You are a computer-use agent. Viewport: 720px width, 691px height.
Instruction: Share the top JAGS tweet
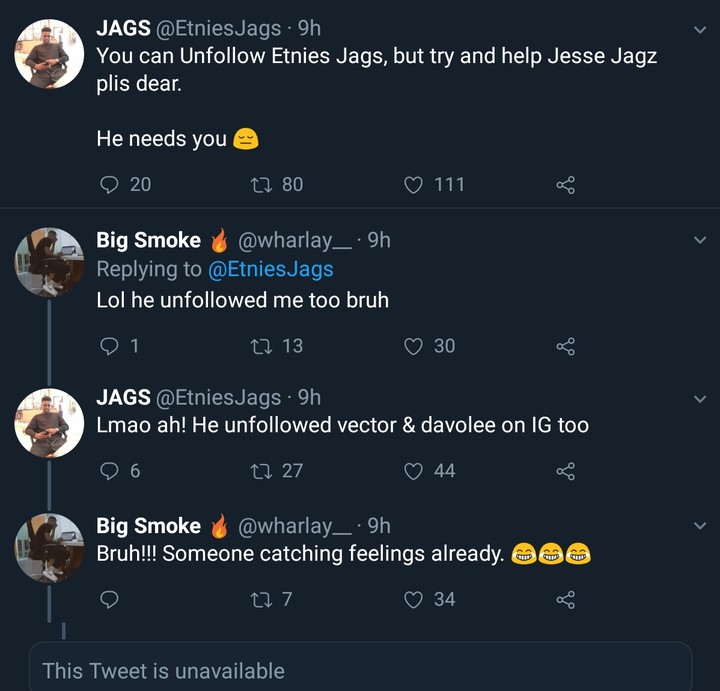tap(565, 185)
